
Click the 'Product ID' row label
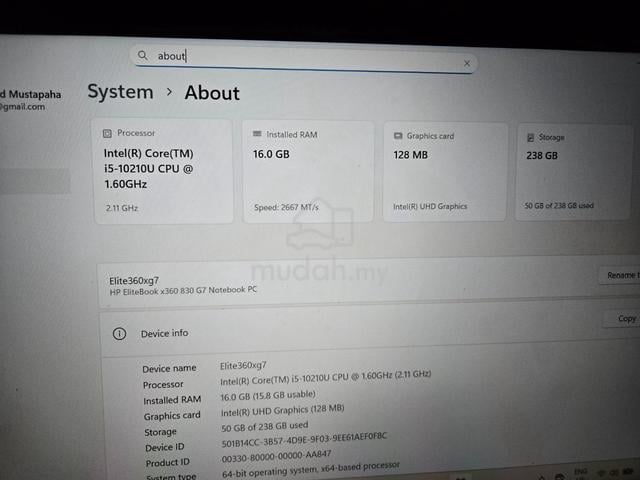(167, 463)
